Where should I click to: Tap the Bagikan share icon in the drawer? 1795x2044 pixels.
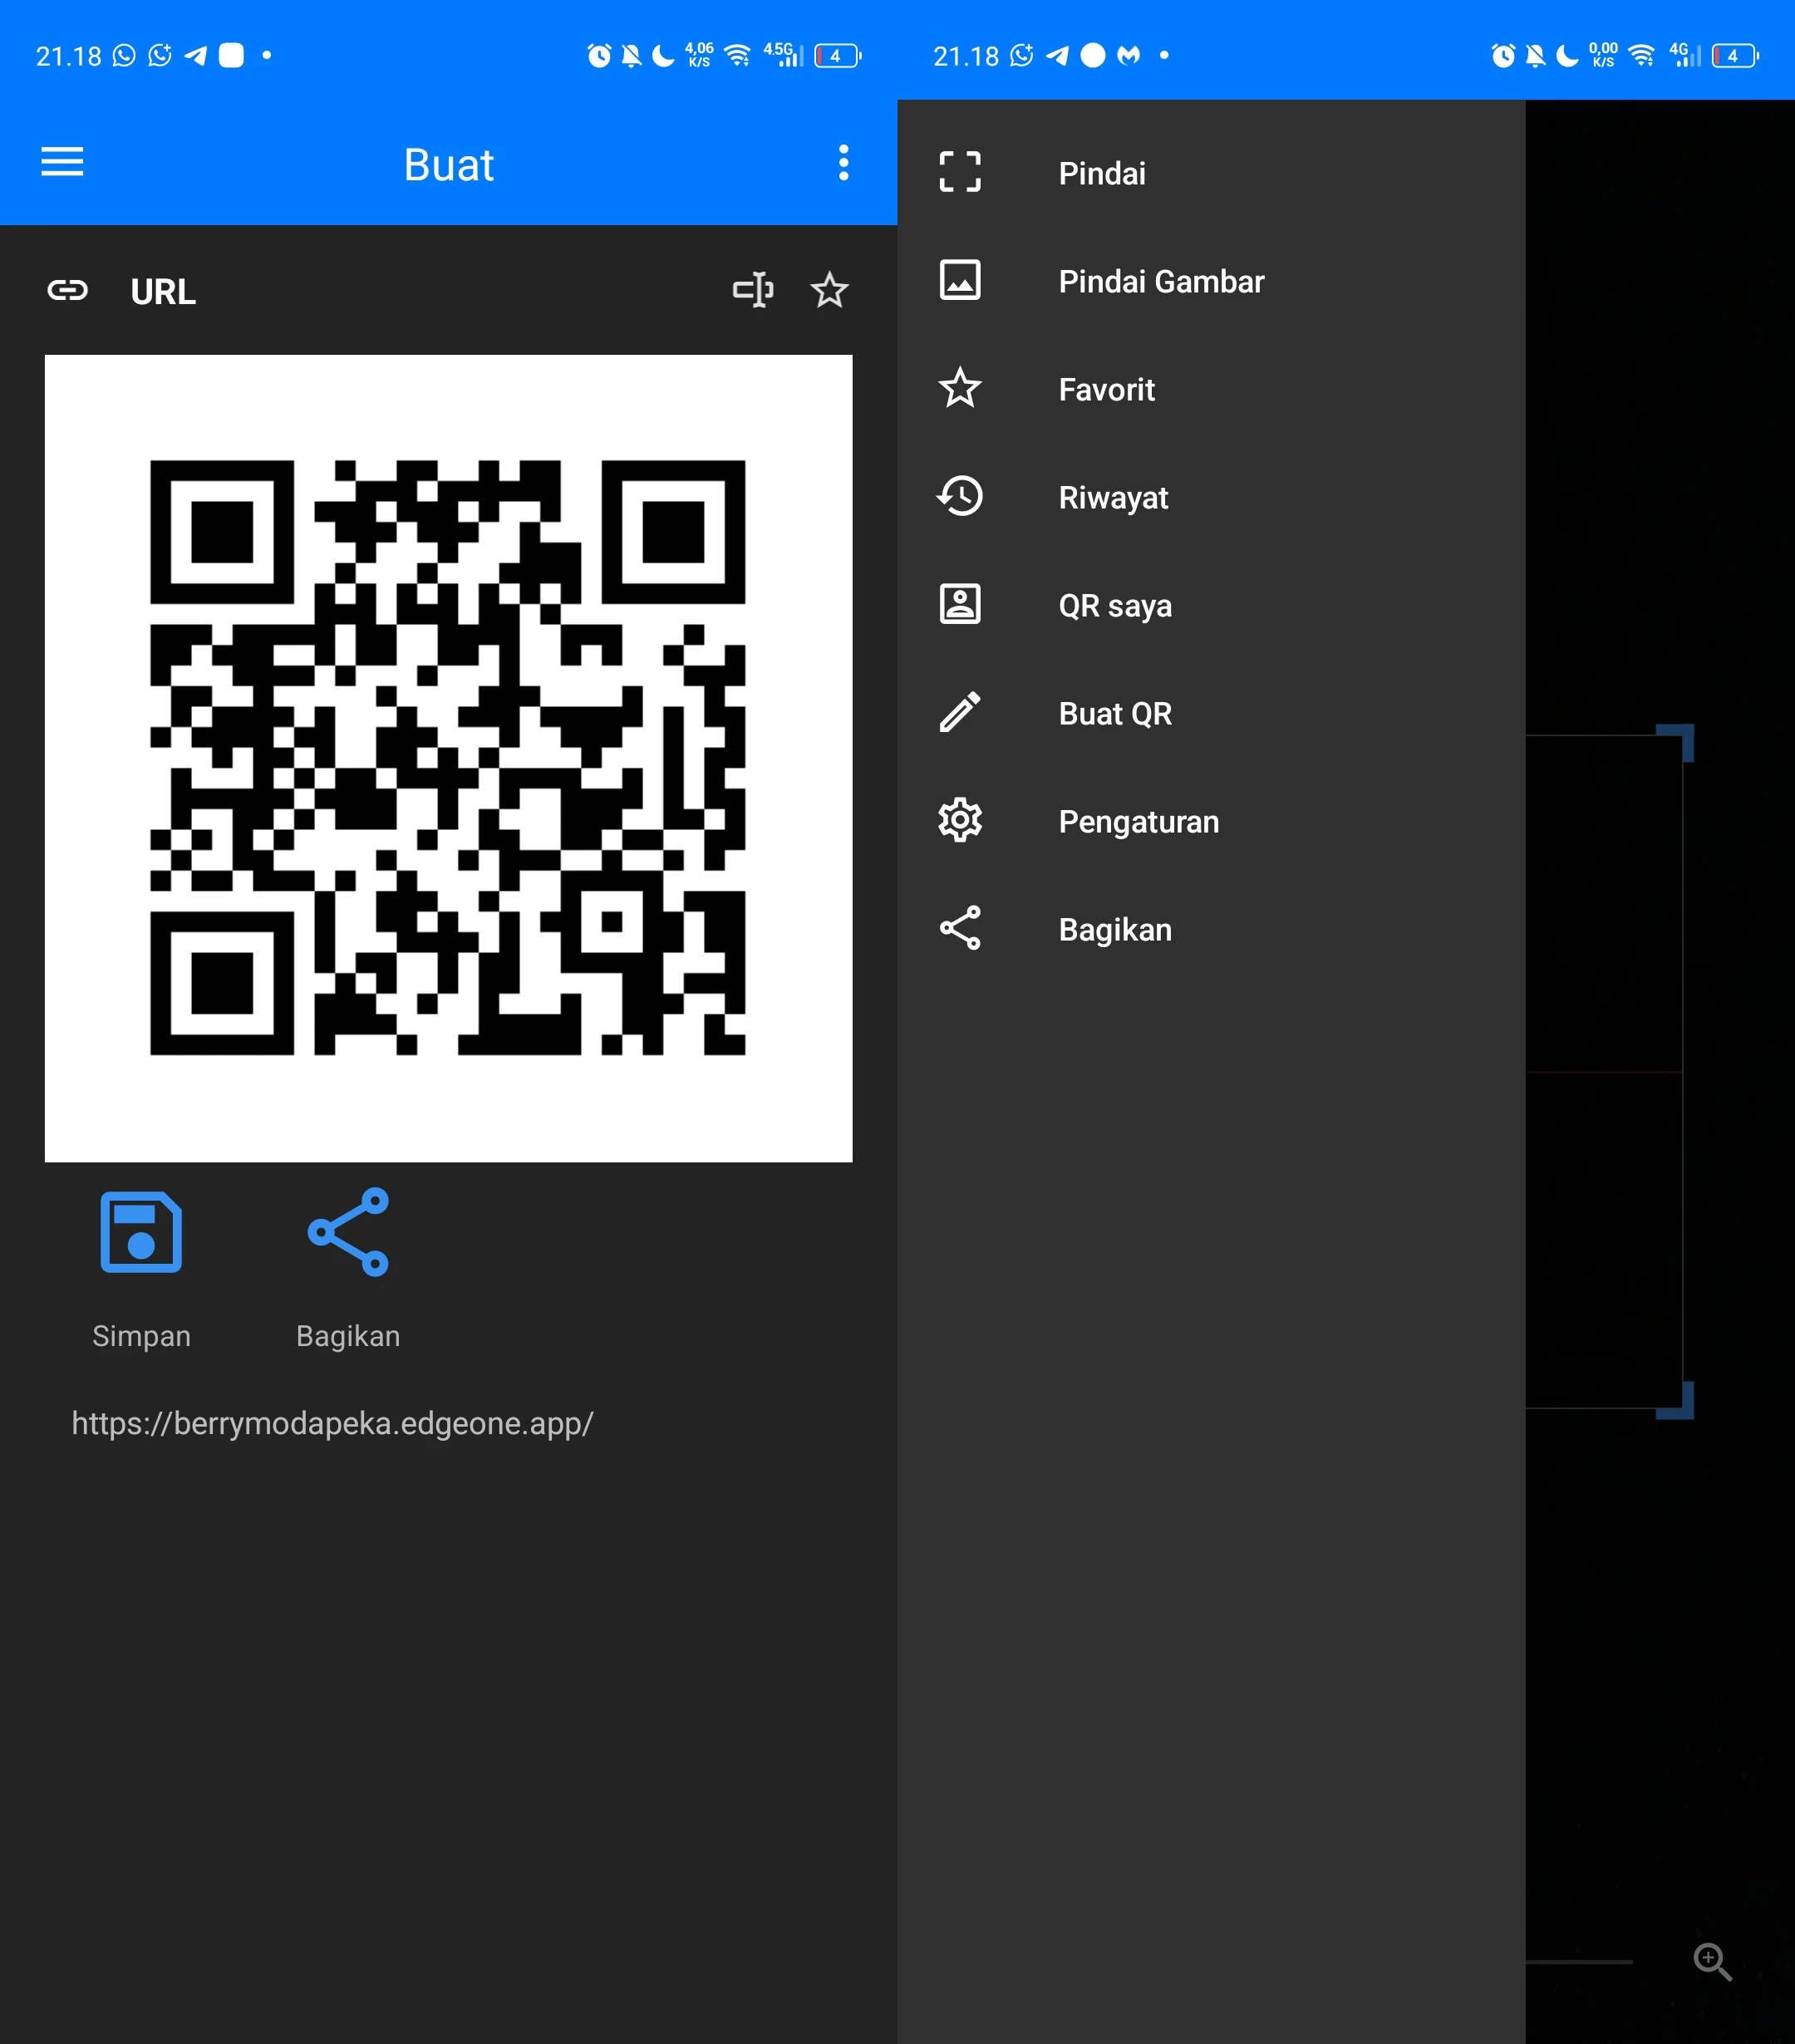click(959, 927)
